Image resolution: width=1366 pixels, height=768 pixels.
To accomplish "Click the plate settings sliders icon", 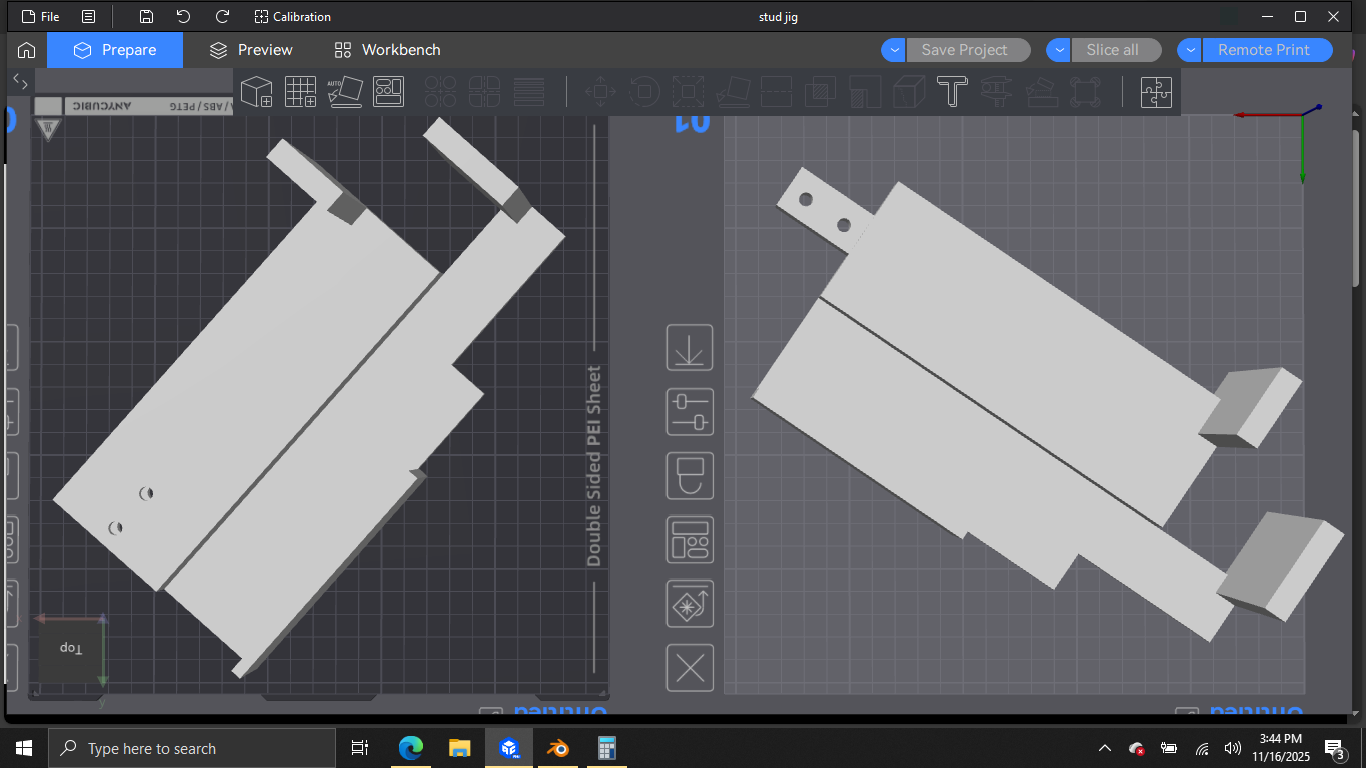I will point(690,412).
